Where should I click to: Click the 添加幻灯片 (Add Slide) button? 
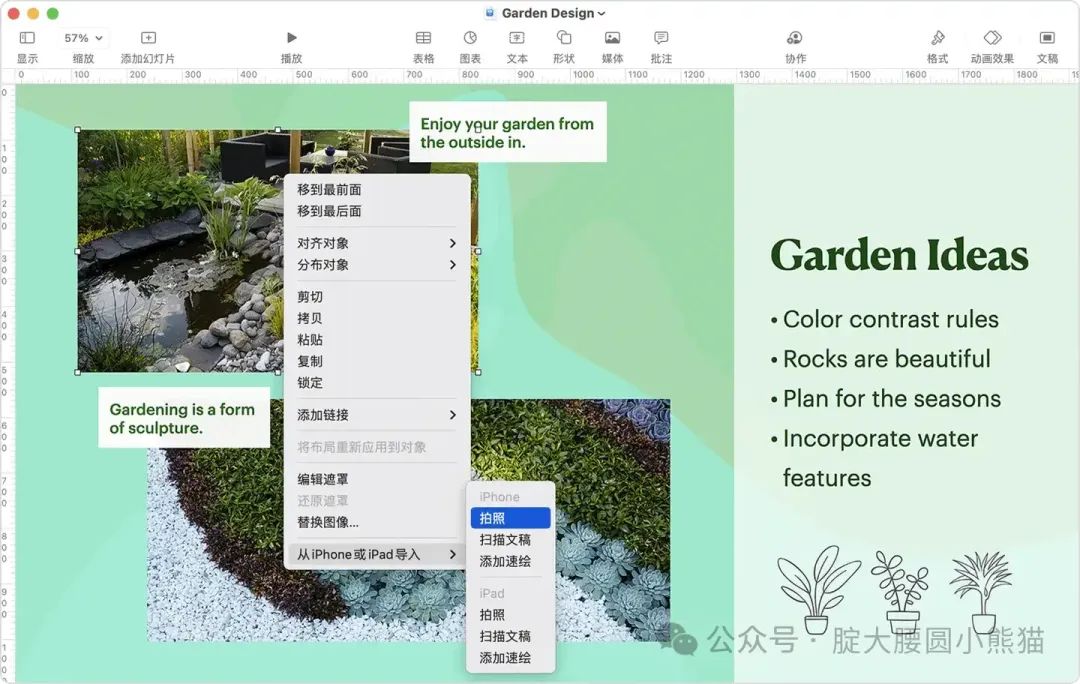point(148,38)
